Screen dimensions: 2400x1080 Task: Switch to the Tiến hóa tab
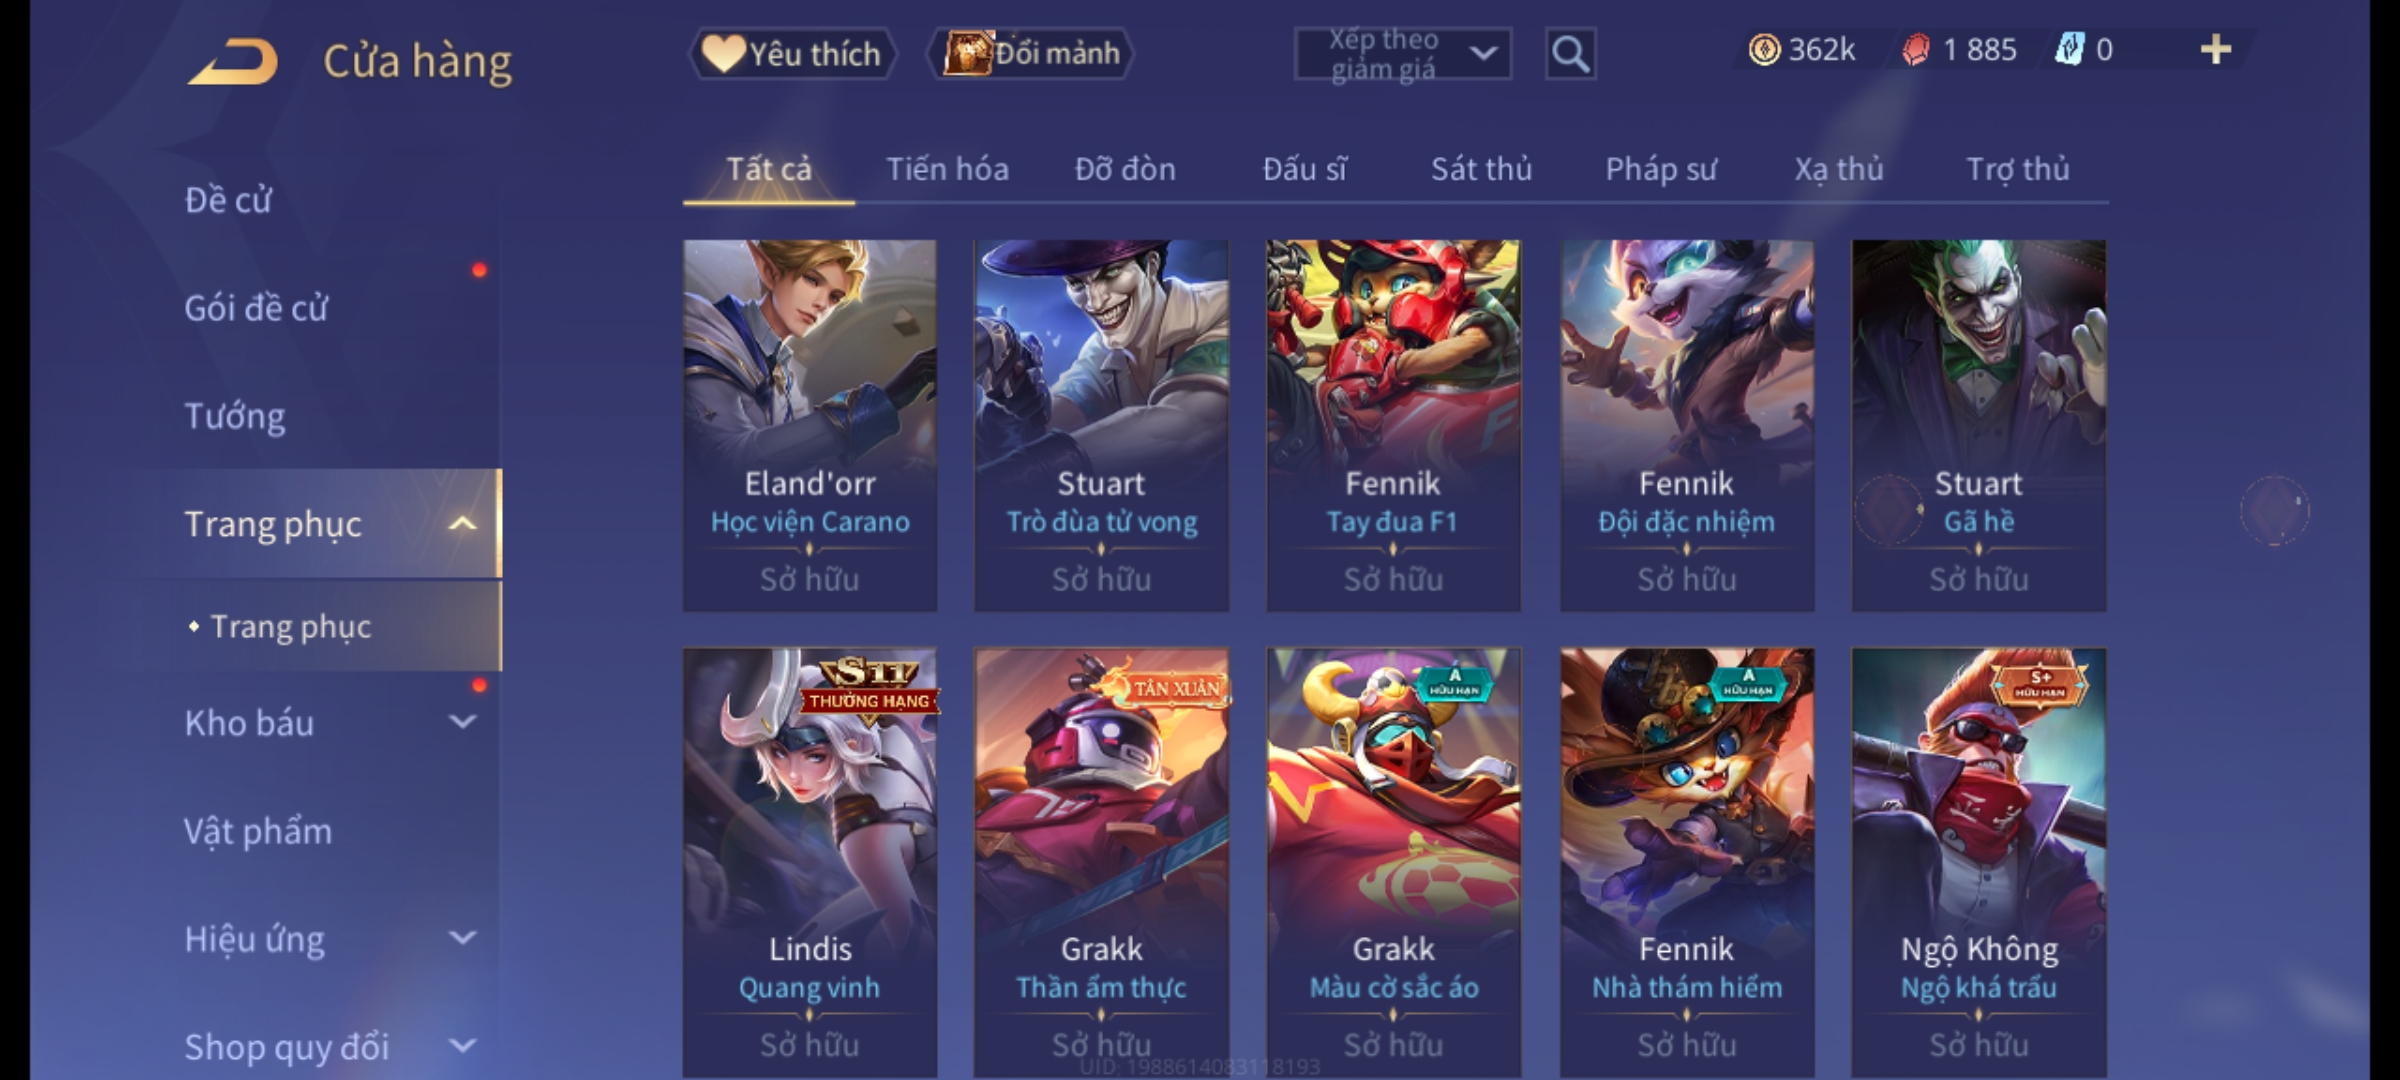[x=947, y=169]
